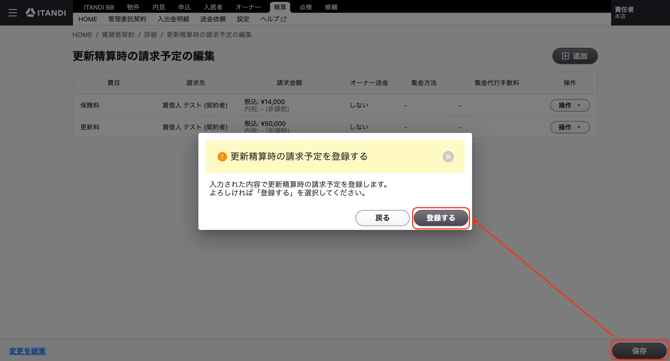670x361 pixels.
Task: Select the 精算 tab
Action: (280, 7)
